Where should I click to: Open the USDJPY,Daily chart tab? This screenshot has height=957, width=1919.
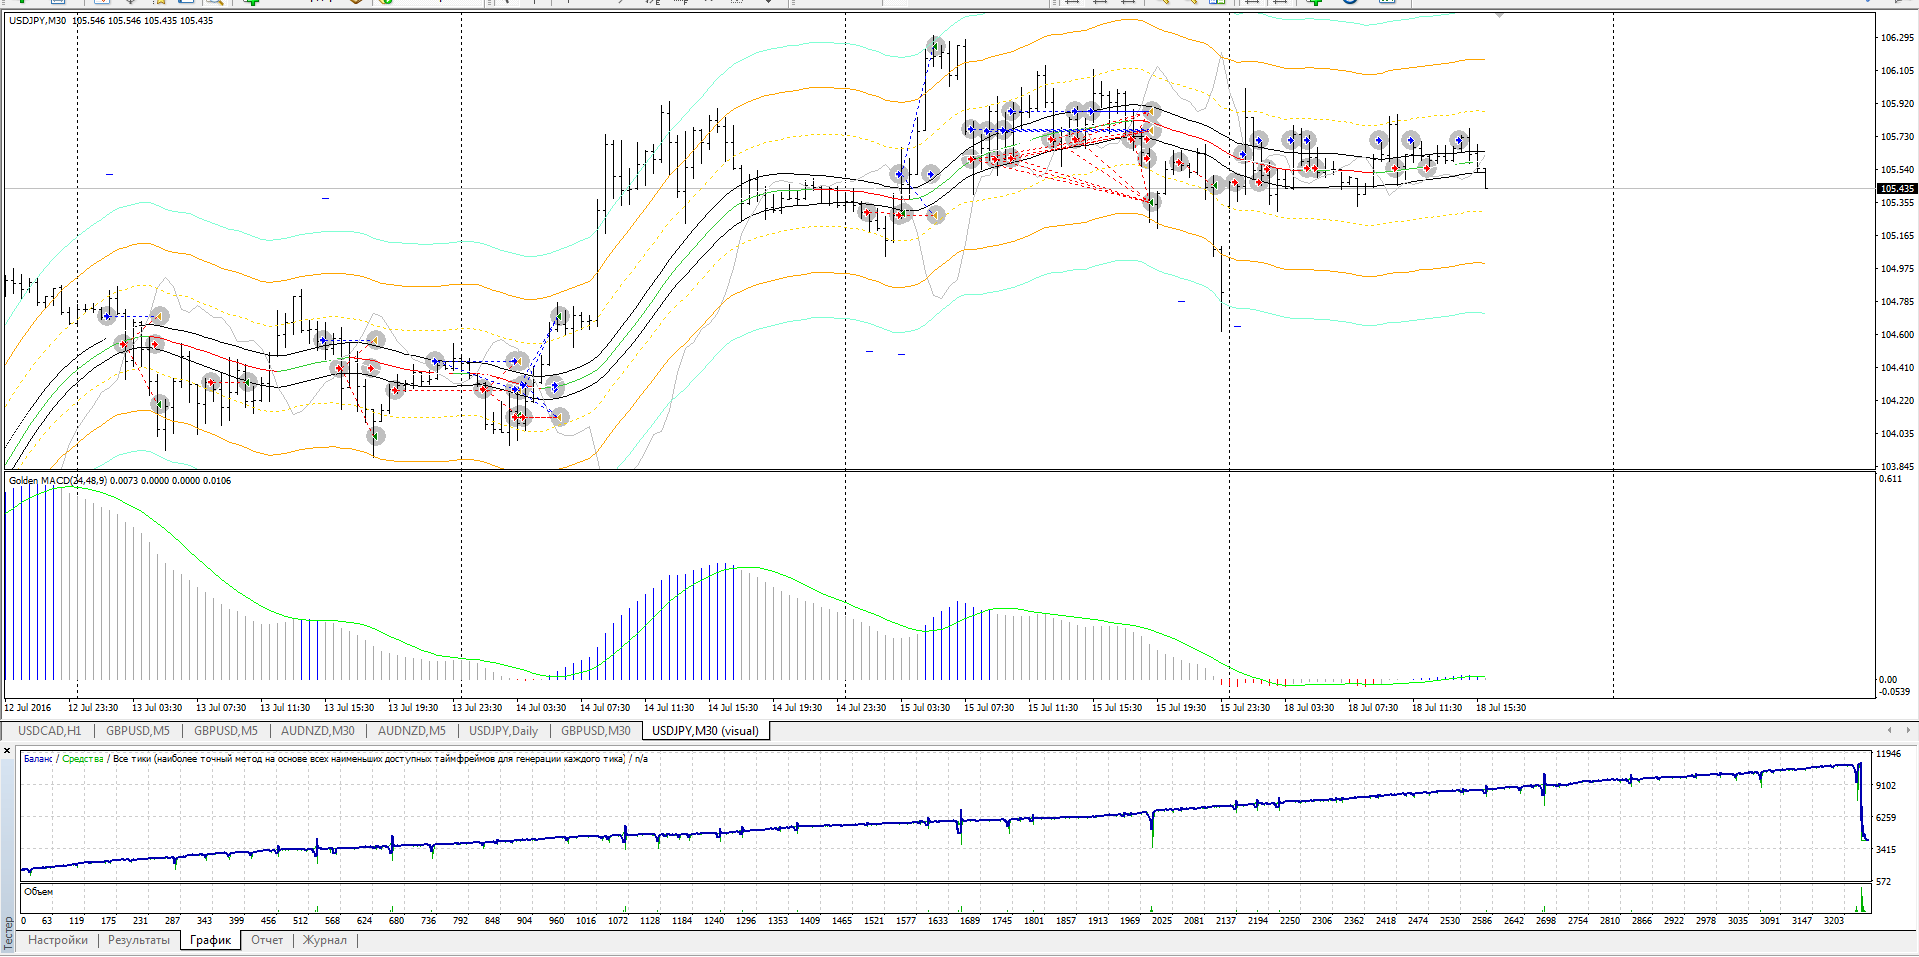[x=504, y=731]
